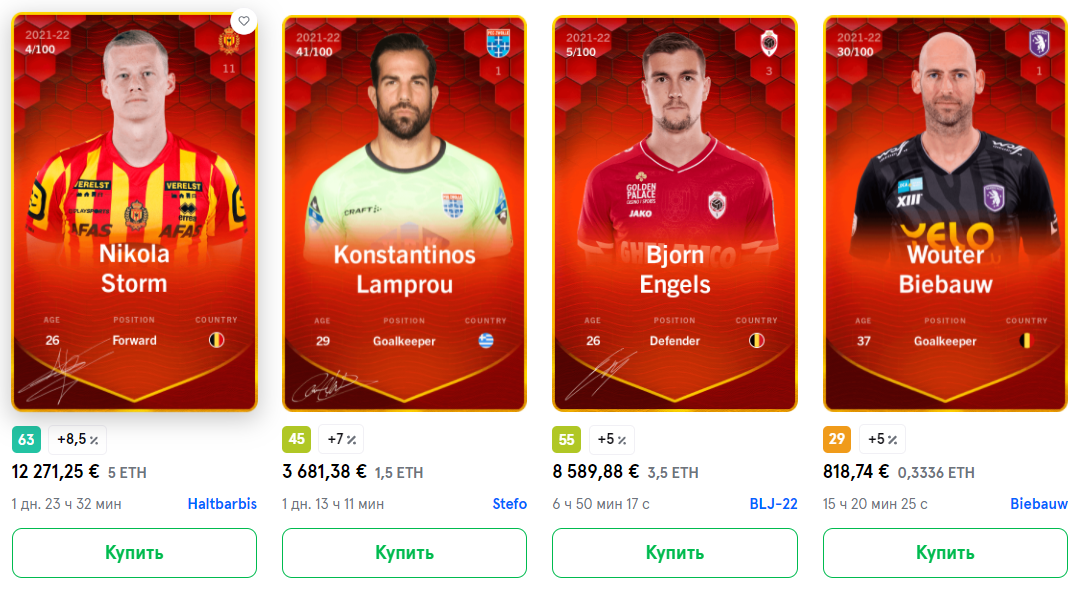Screen dimensions: 1089x590
Task: Click the Mechelen club crest on Storm's card
Action: (x=229, y=42)
